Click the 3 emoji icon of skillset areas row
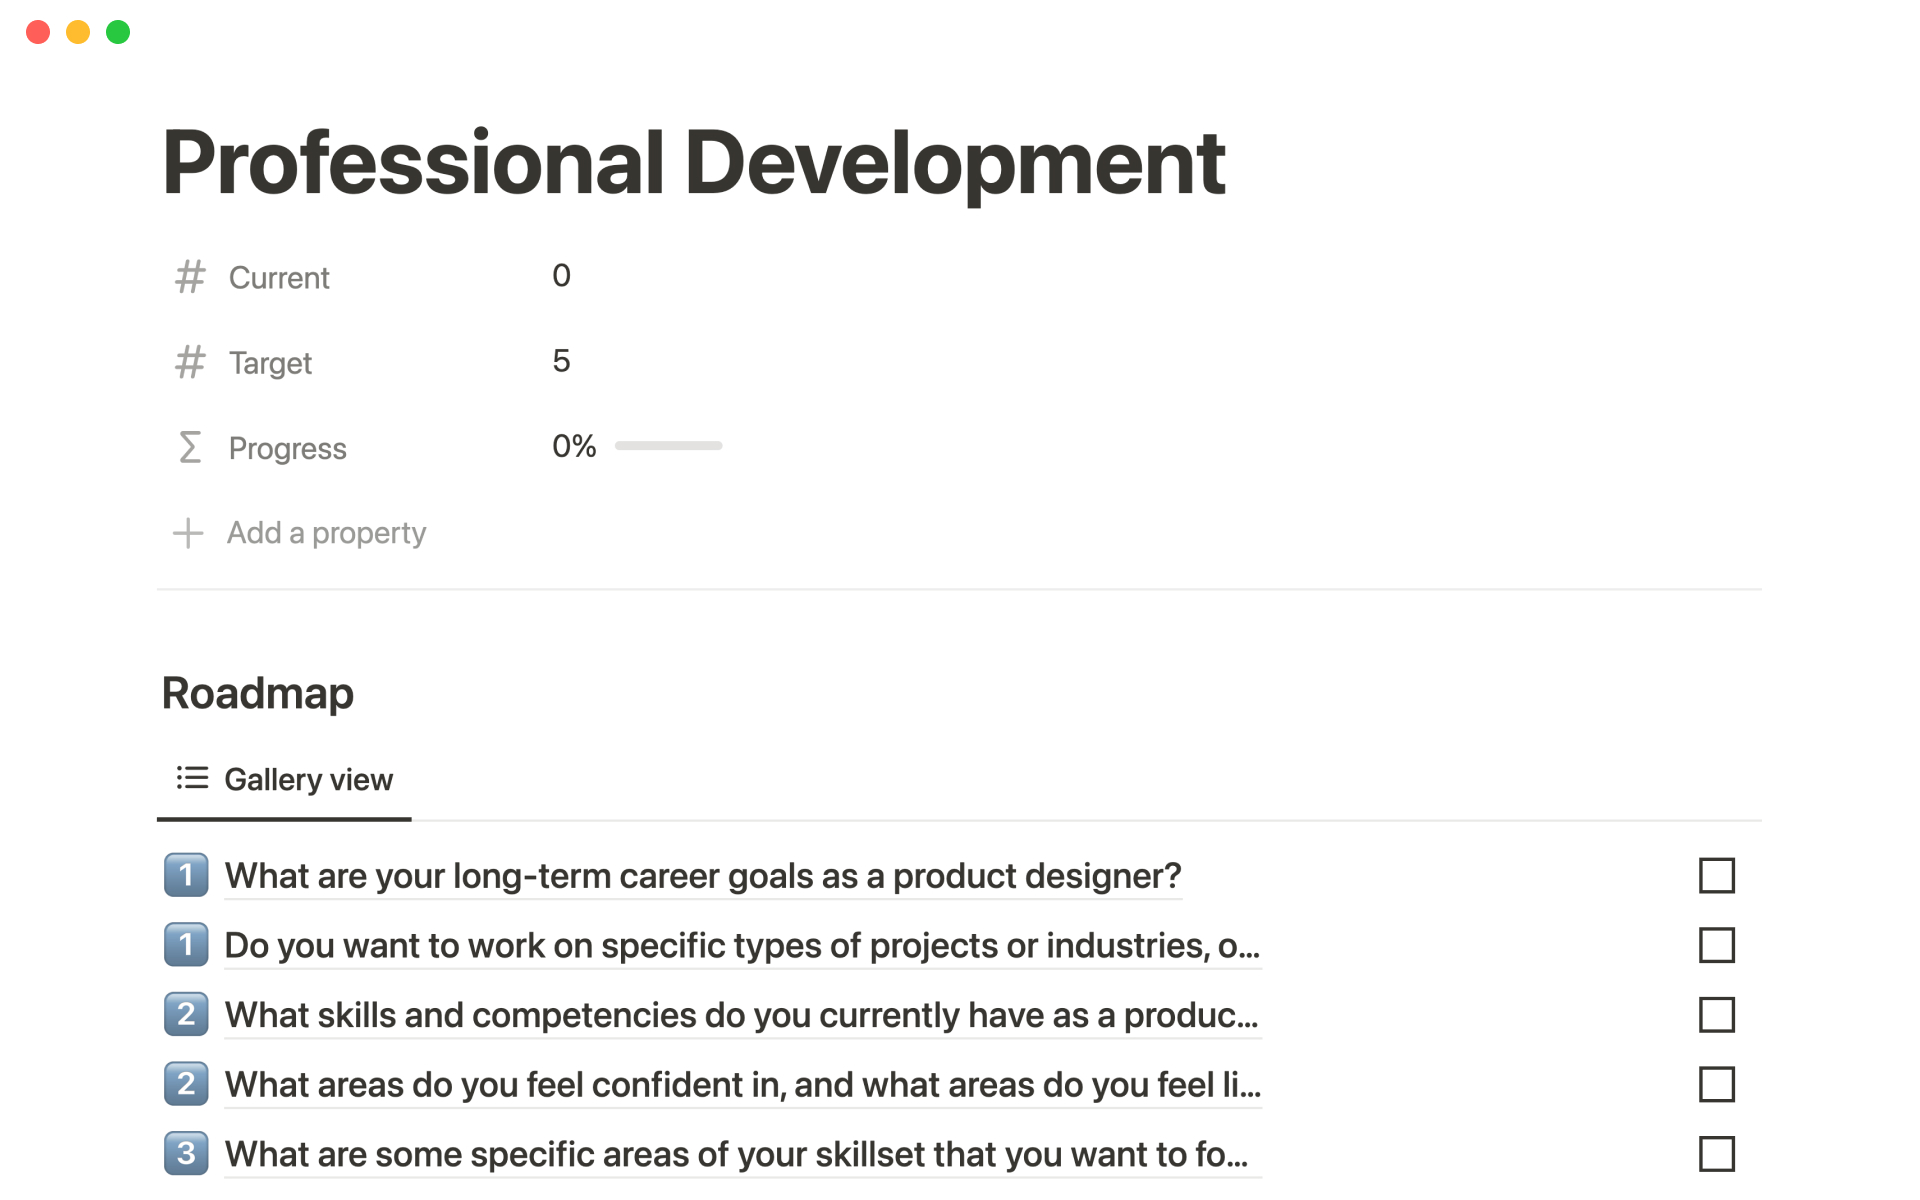 pyautogui.click(x=186, y=1153)
